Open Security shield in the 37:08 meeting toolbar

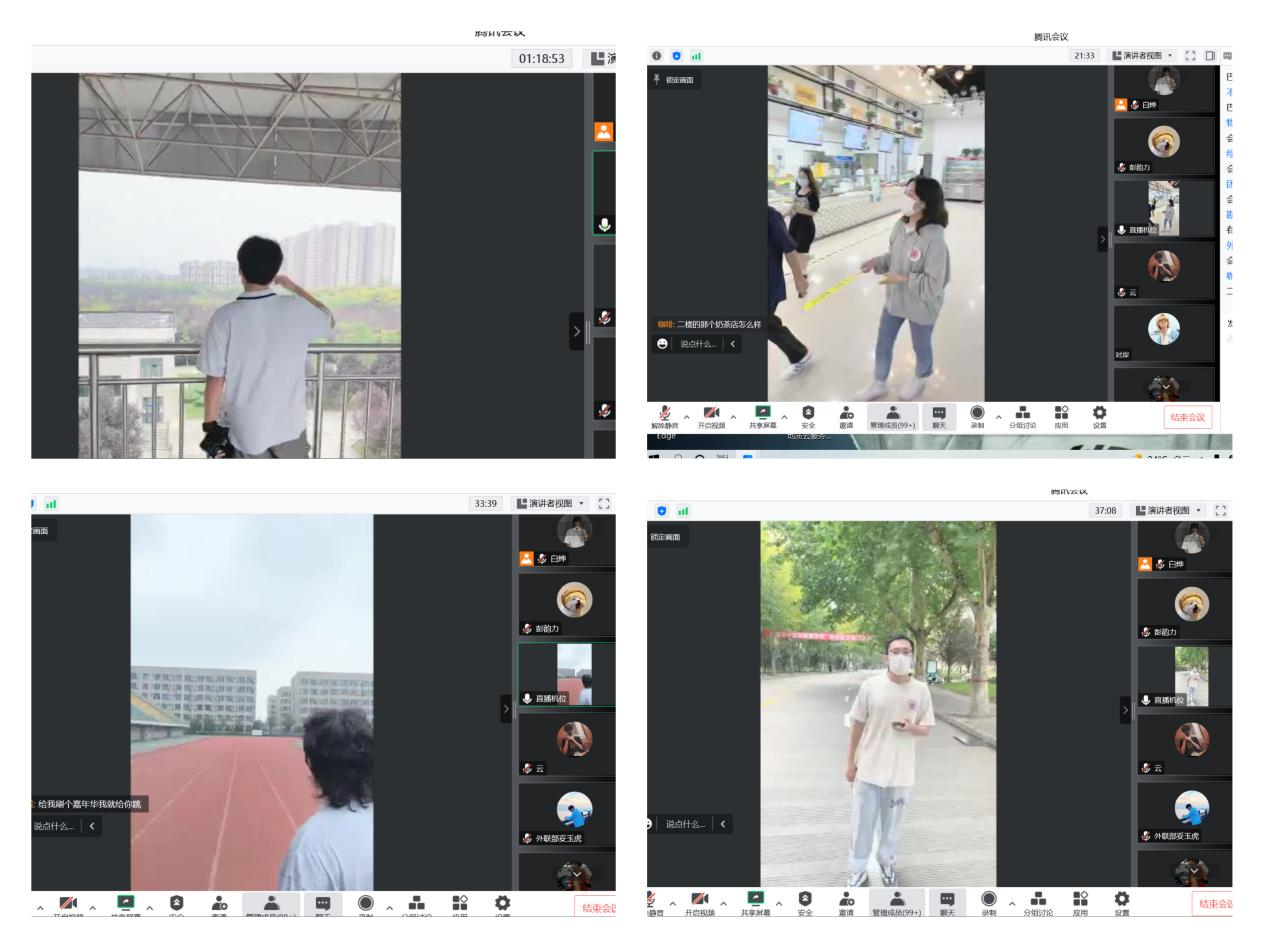pos(805,902)
